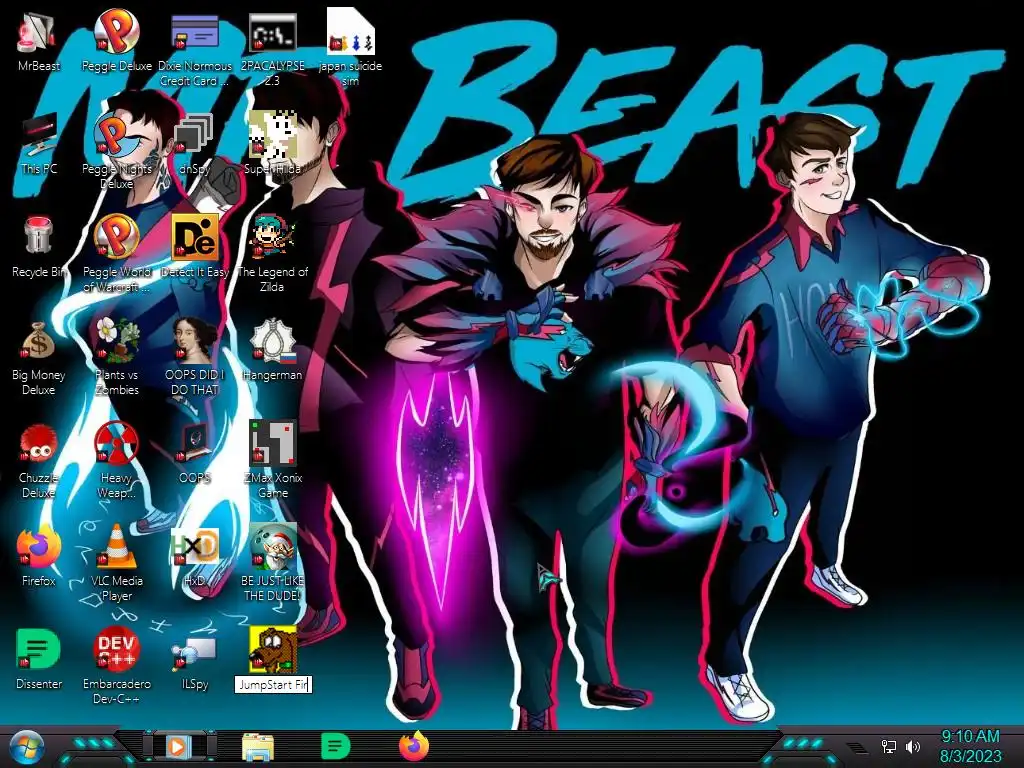Open network status tray icon

pos(889,746)
